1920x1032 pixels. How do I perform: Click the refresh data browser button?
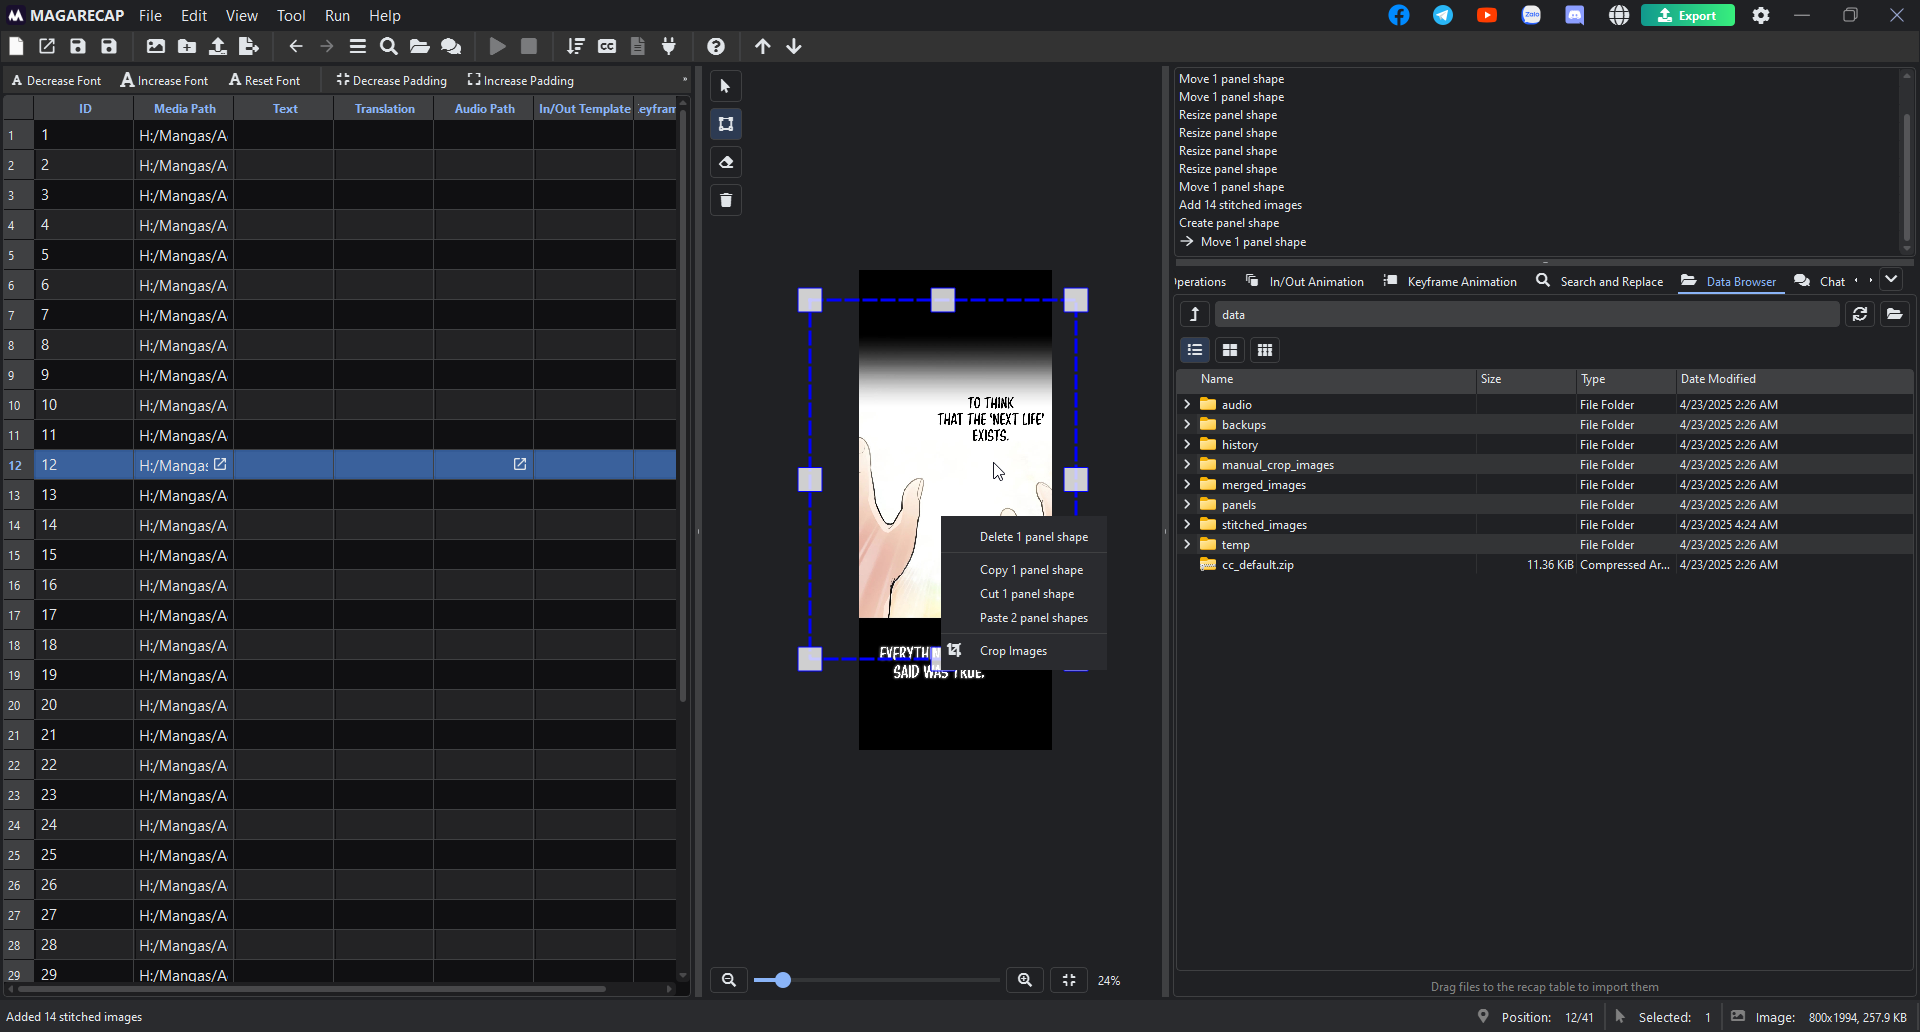point(1860,314)
